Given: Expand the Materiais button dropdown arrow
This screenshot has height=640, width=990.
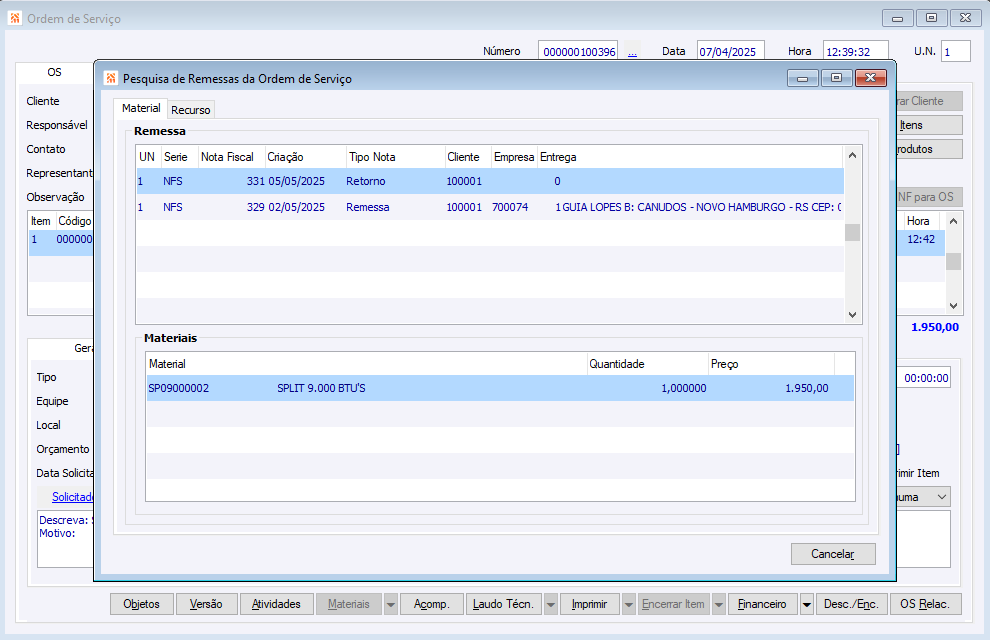Looking at the screenshot, I should pos(391,604).
